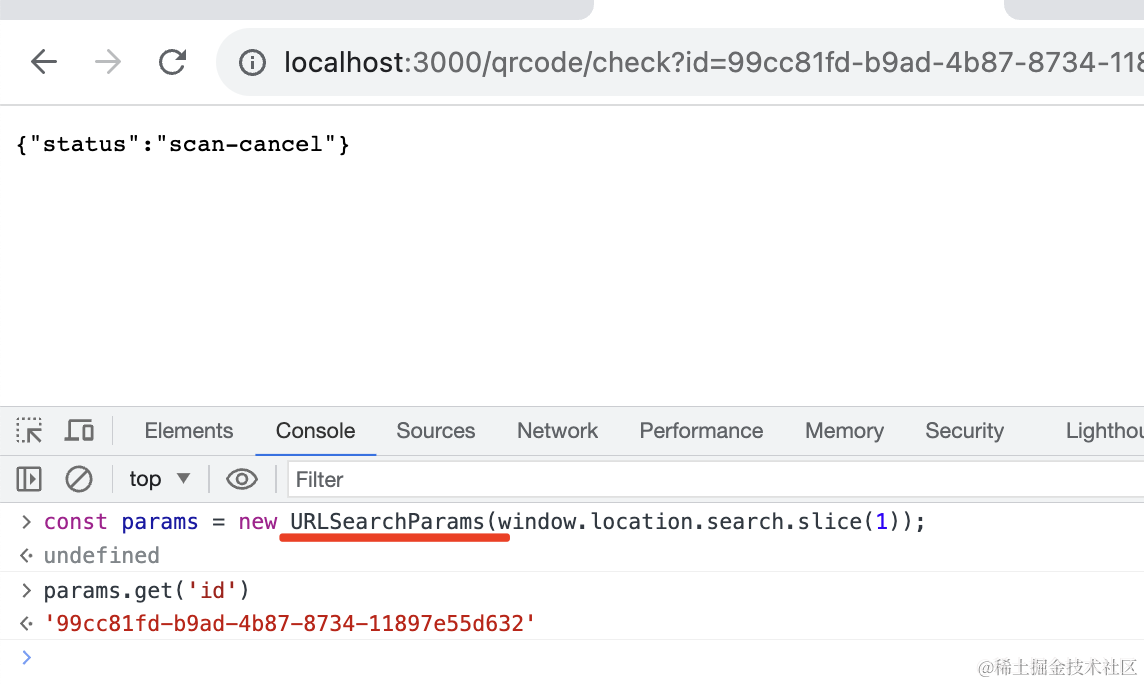The image size is (1144, 684).
Task: Click the browser back arrow
Action: (44, 62)
